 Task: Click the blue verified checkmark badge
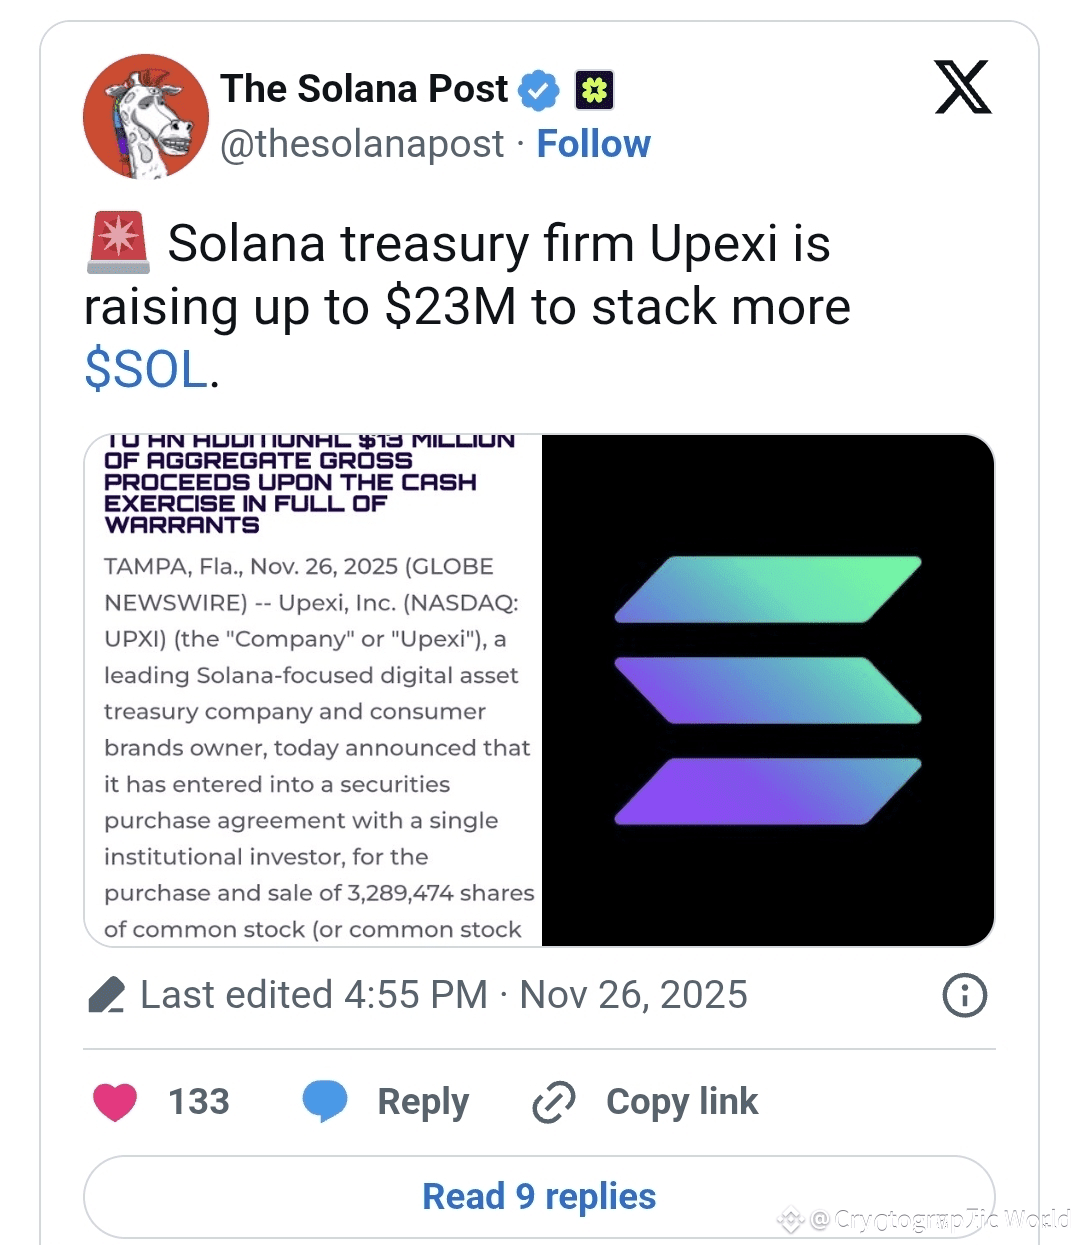point(539,90)
